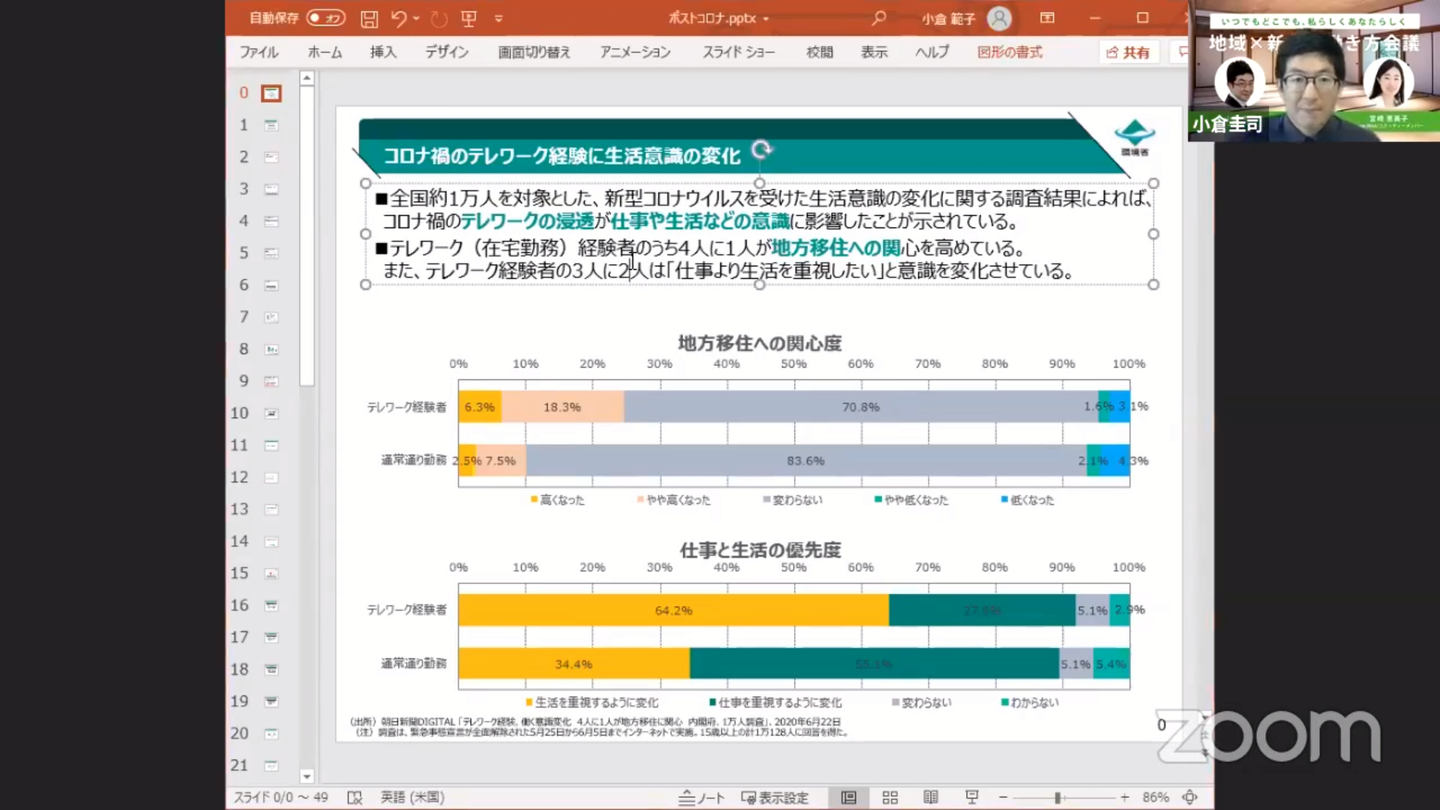Open the 挿入 (Insert) ribbon tab

pos(383,52)
